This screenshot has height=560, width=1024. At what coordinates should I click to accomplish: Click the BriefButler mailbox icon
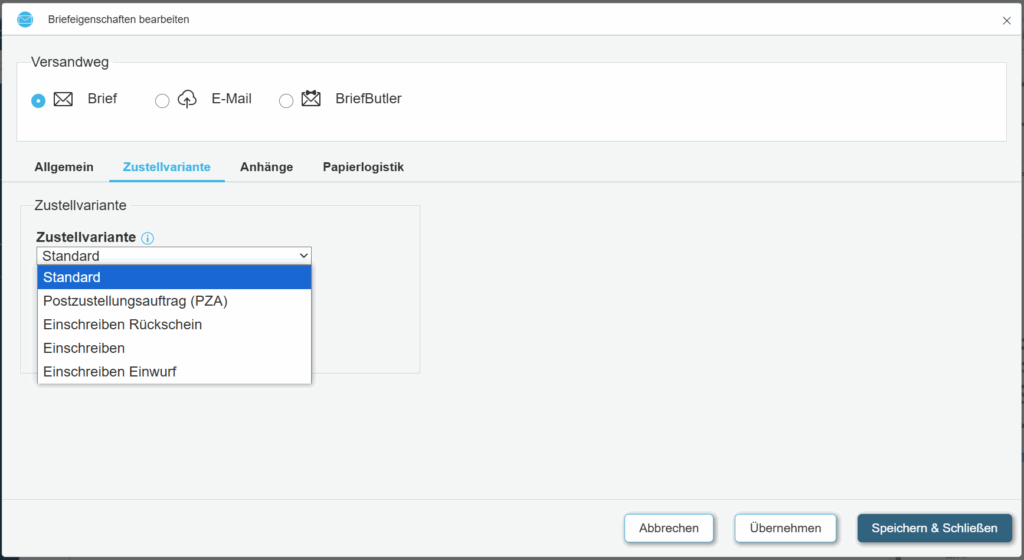[311, 99]
